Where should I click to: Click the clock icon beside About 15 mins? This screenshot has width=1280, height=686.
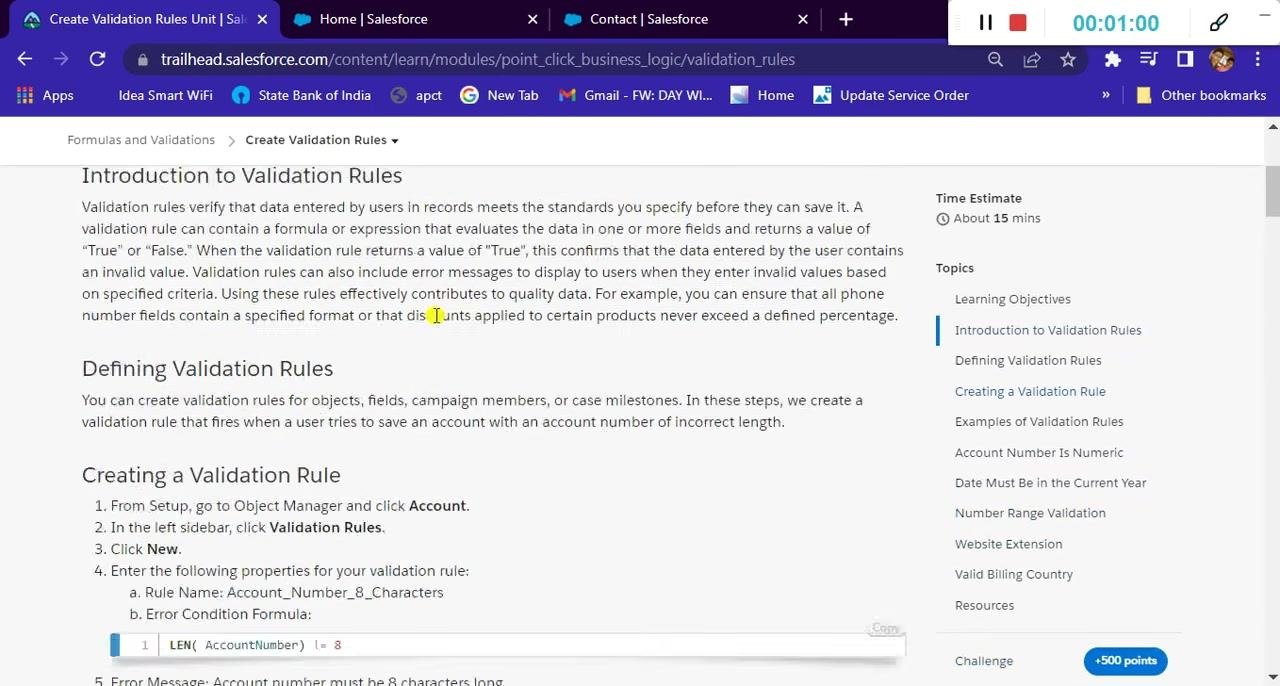(x=942, y=218)
